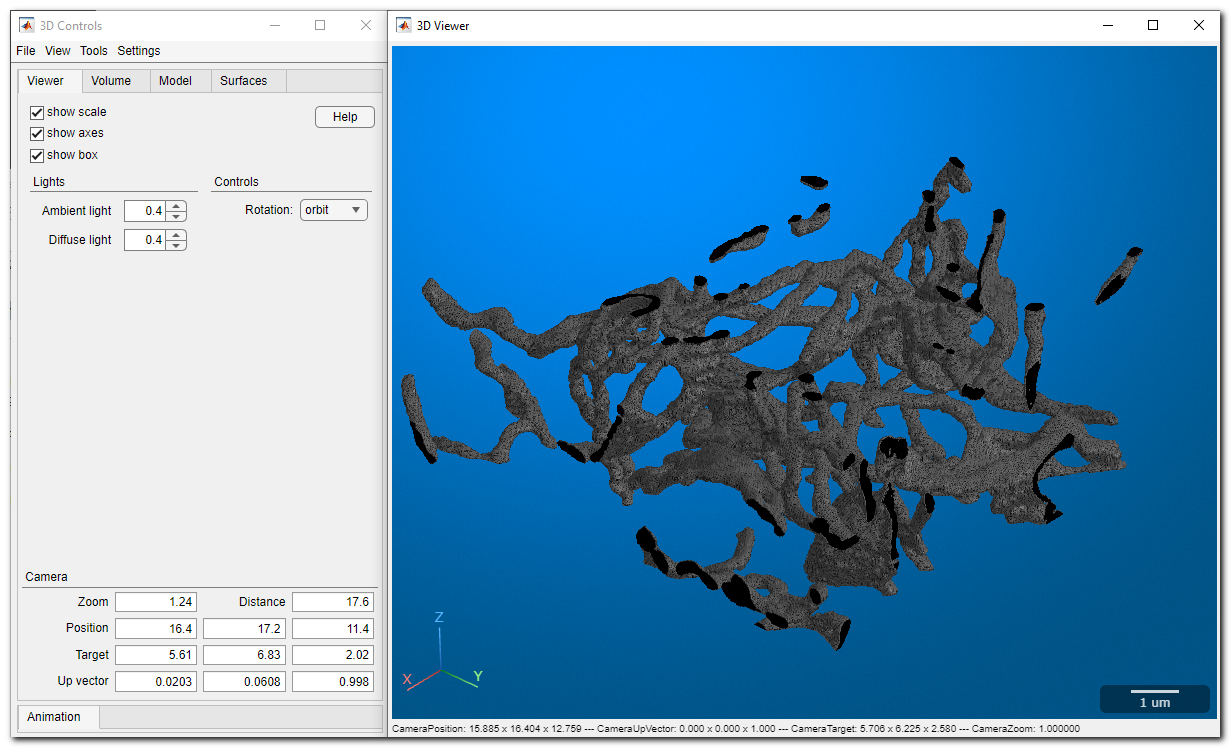Uncheck the show scale checkbox
Image resolution: width=1231 pixels, height=748 pixels.
click(x=37, y=113)
